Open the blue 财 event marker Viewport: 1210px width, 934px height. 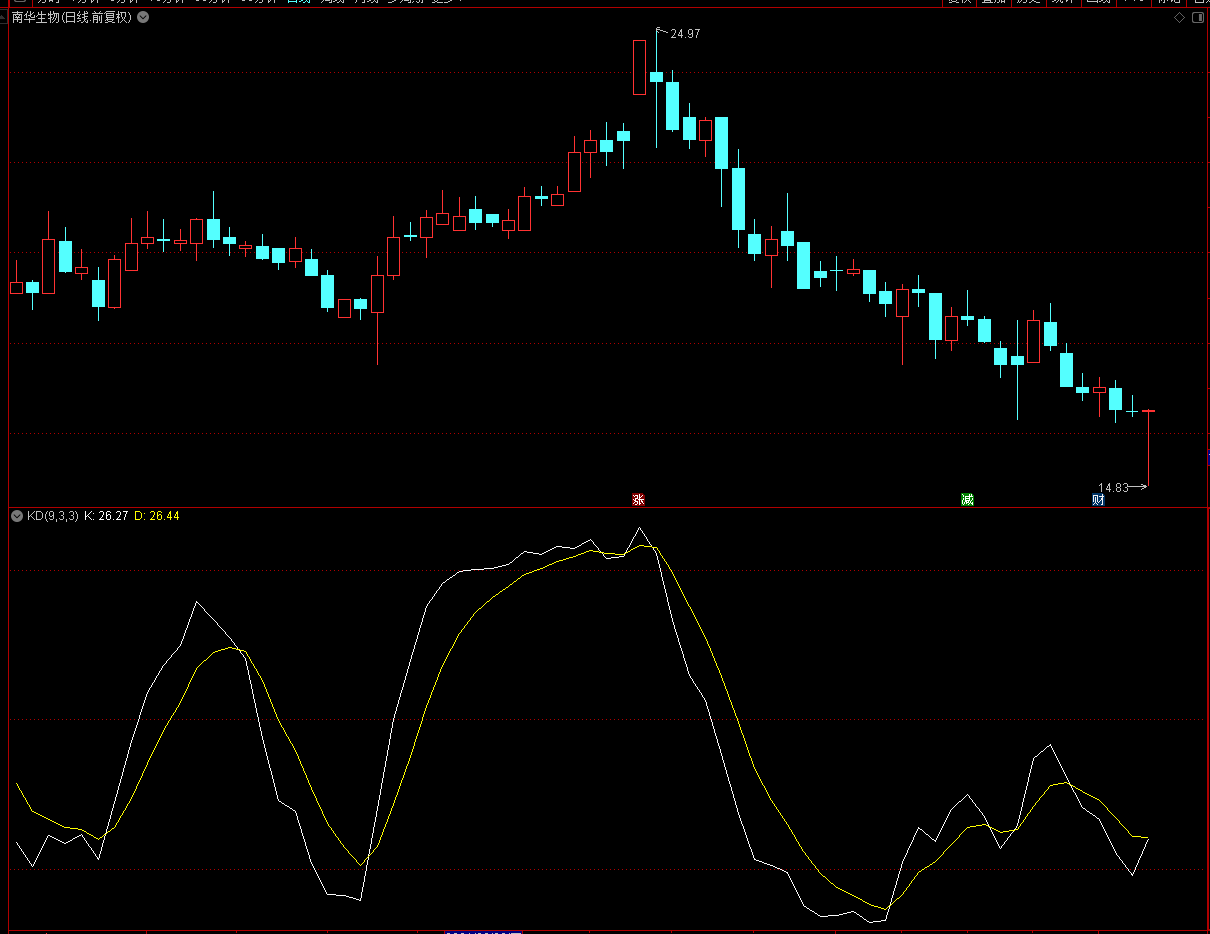click(x=1098, y=499)
